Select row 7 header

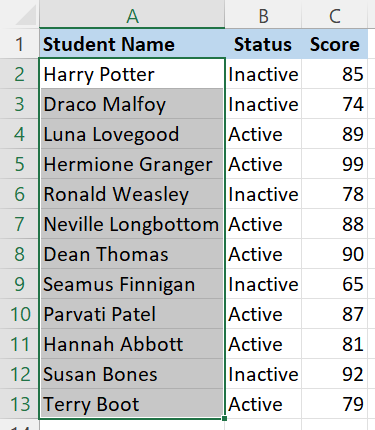19,224
